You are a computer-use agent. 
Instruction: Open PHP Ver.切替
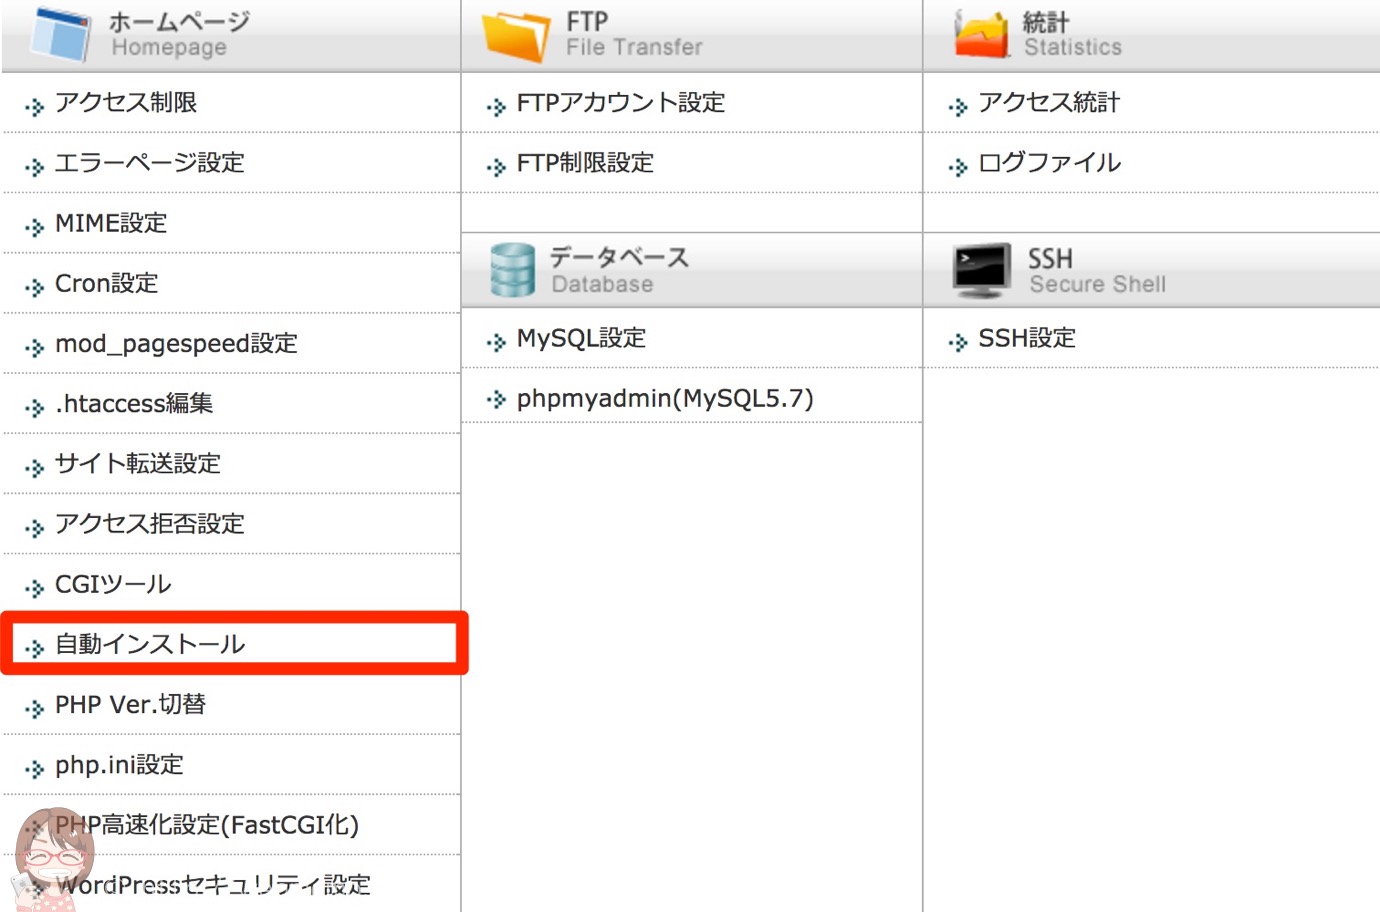(130, 705)
